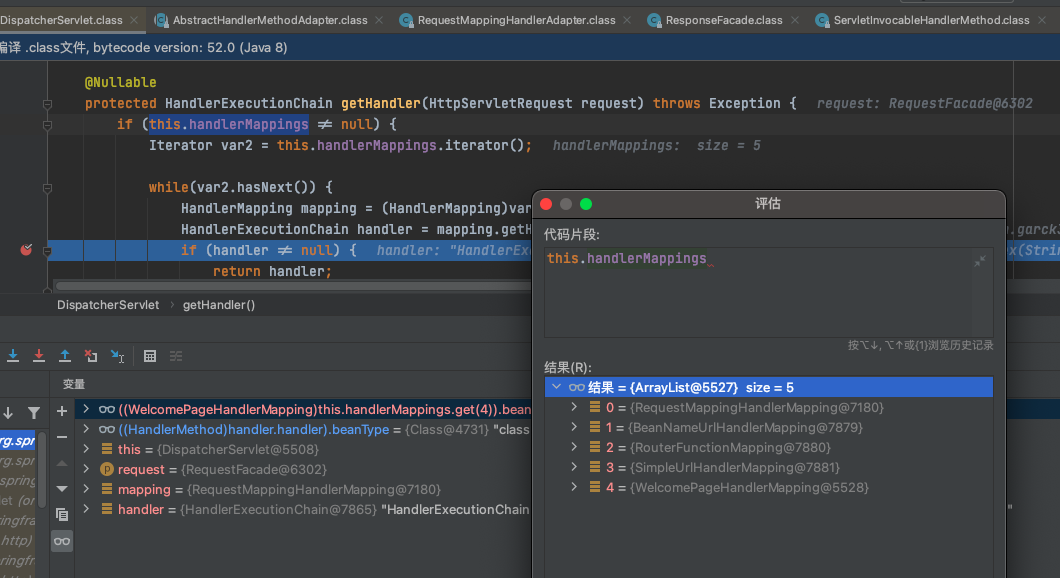Click the frames list vertical scrollbar
Viewport: 1060px width, 578px height.
42,469
